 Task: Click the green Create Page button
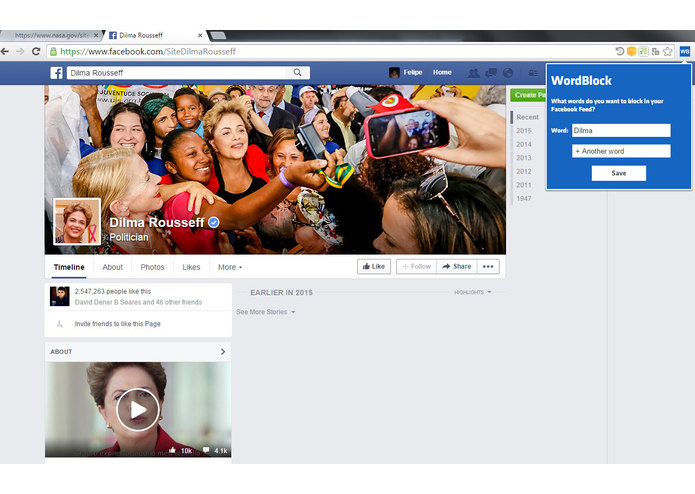(x=528, y=95)
